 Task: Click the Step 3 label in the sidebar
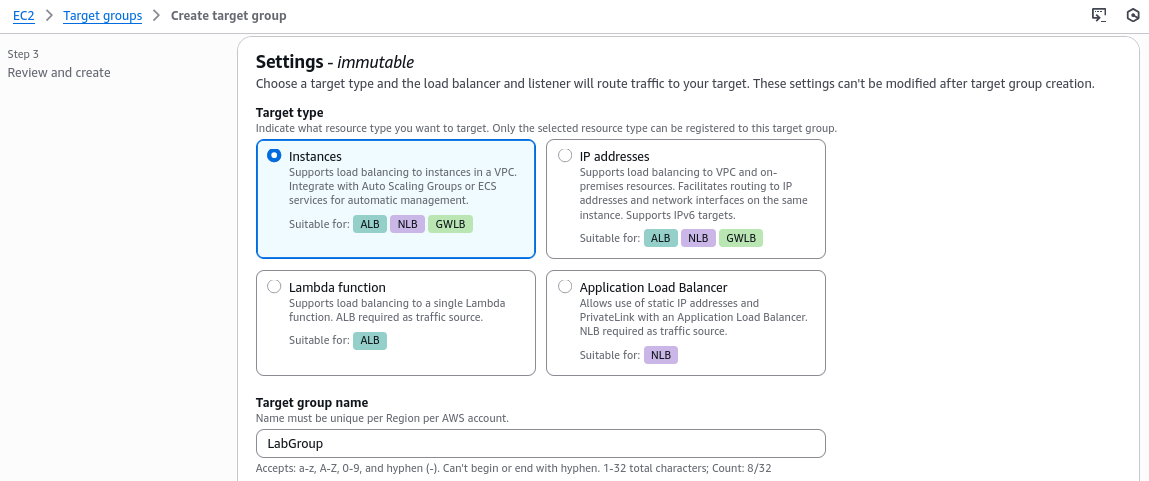coord(23,54)
